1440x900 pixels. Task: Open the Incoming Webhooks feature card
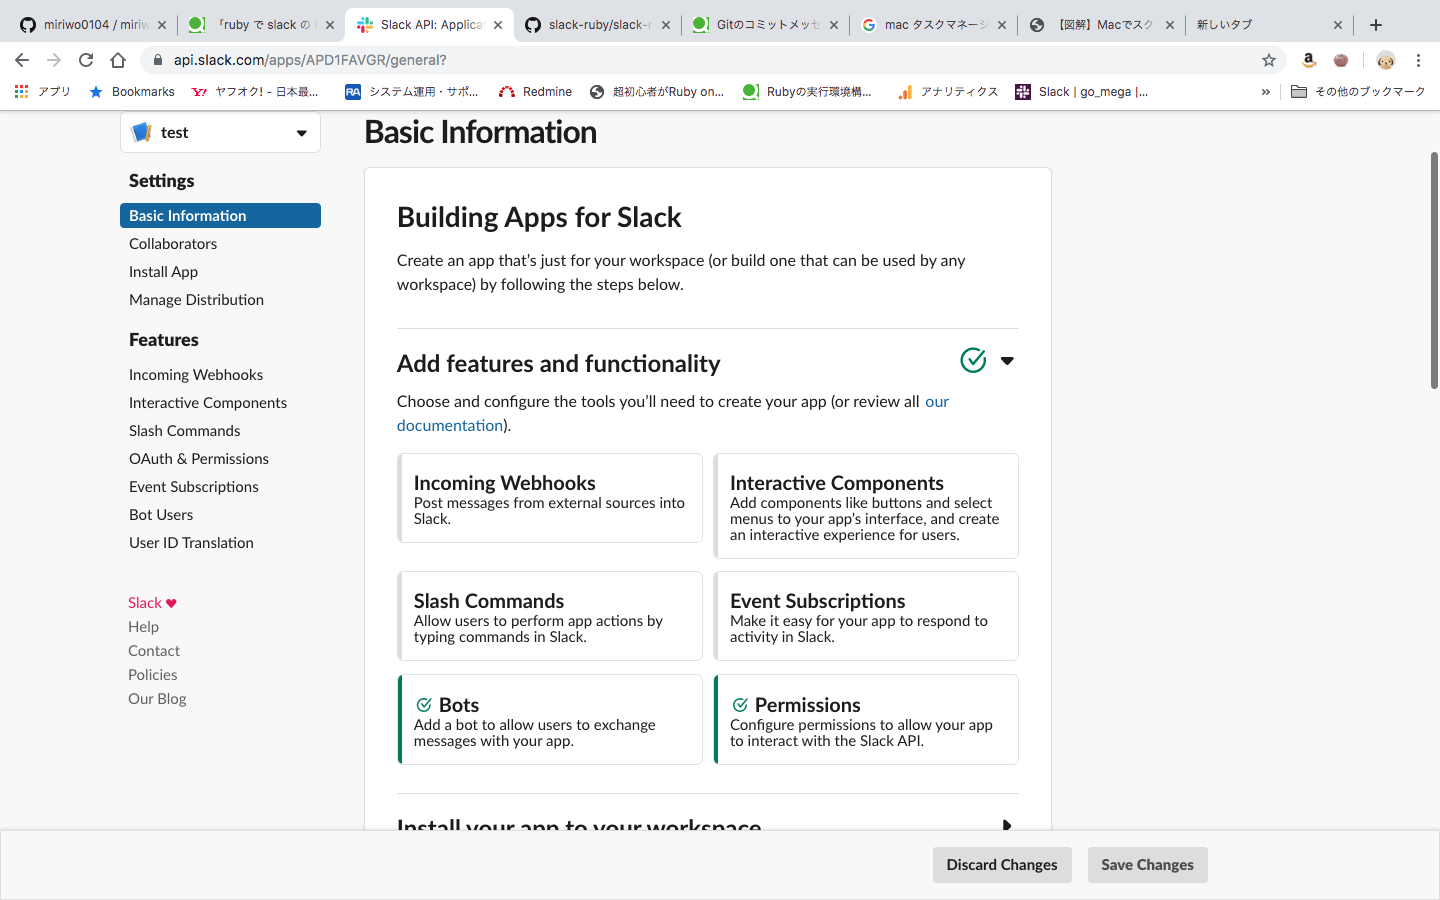(550, 498)
